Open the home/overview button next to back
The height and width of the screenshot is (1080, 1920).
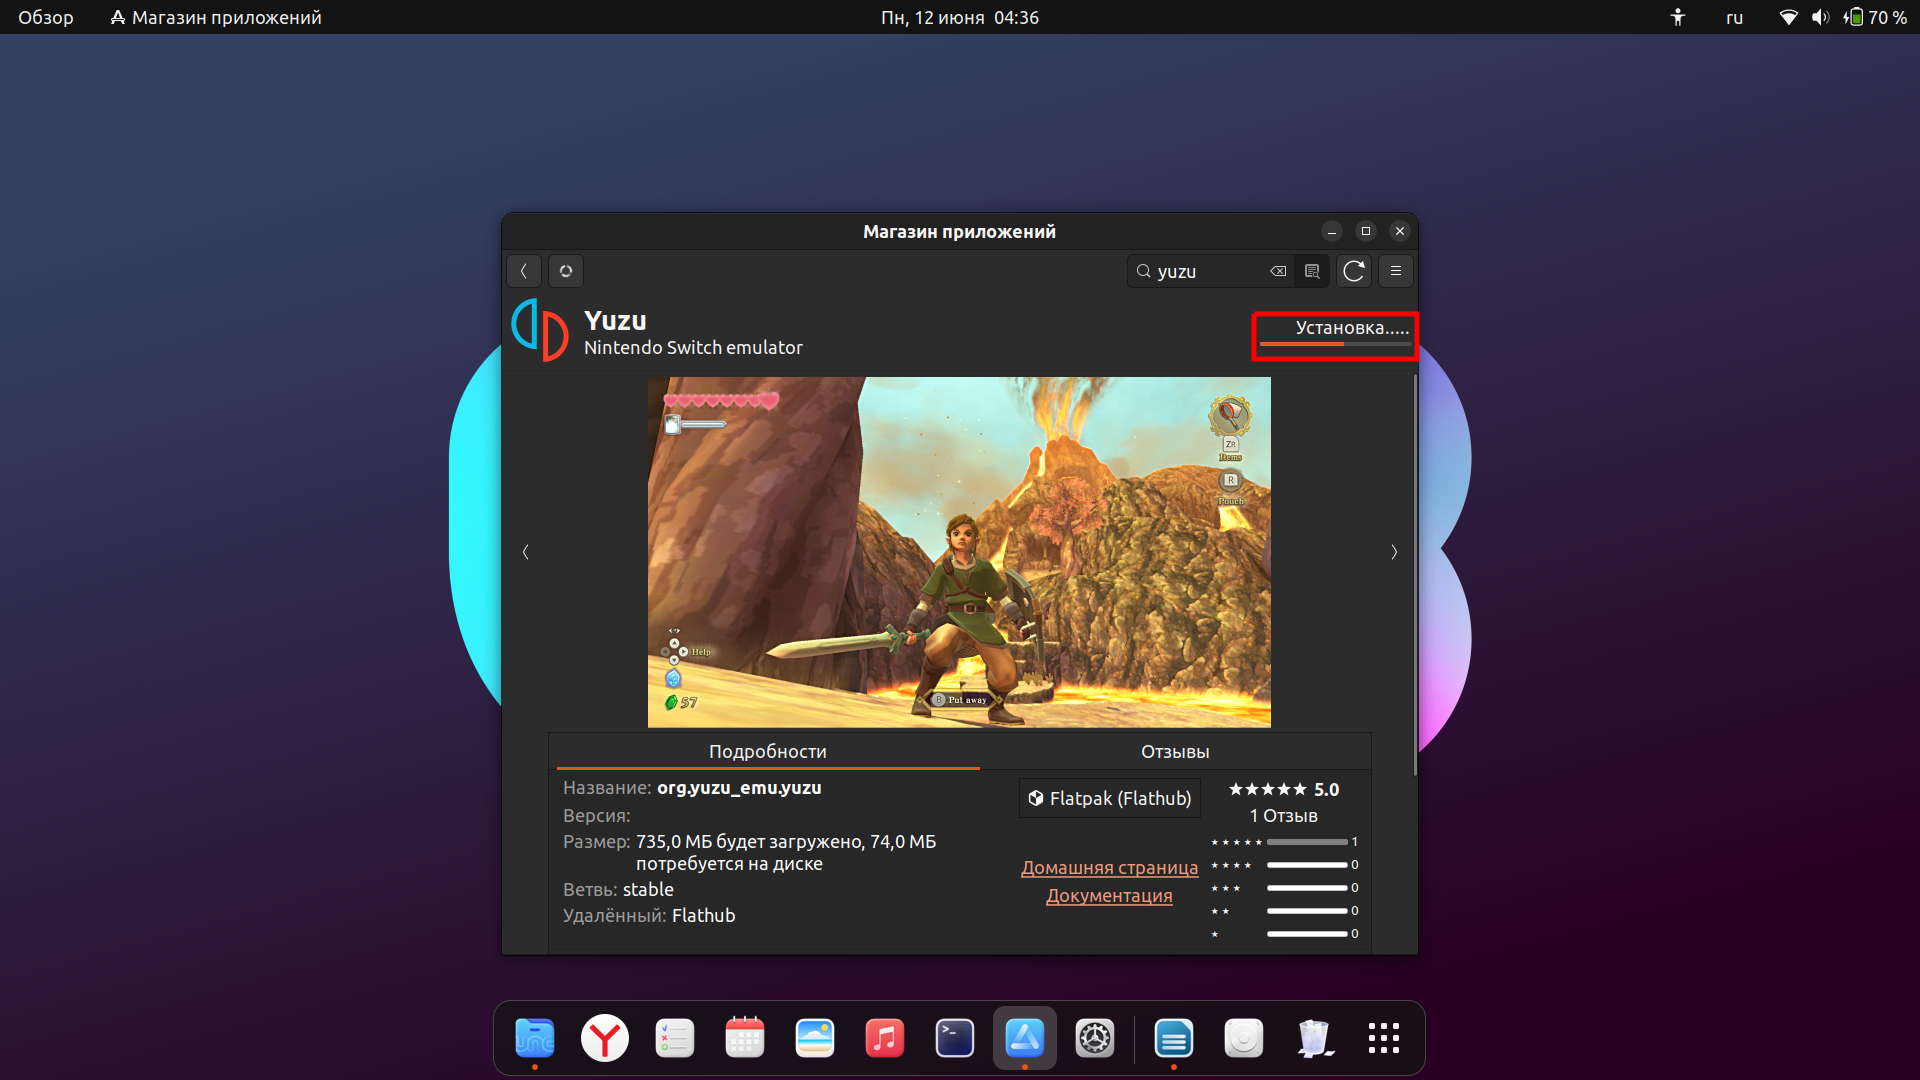coord(566,271)
